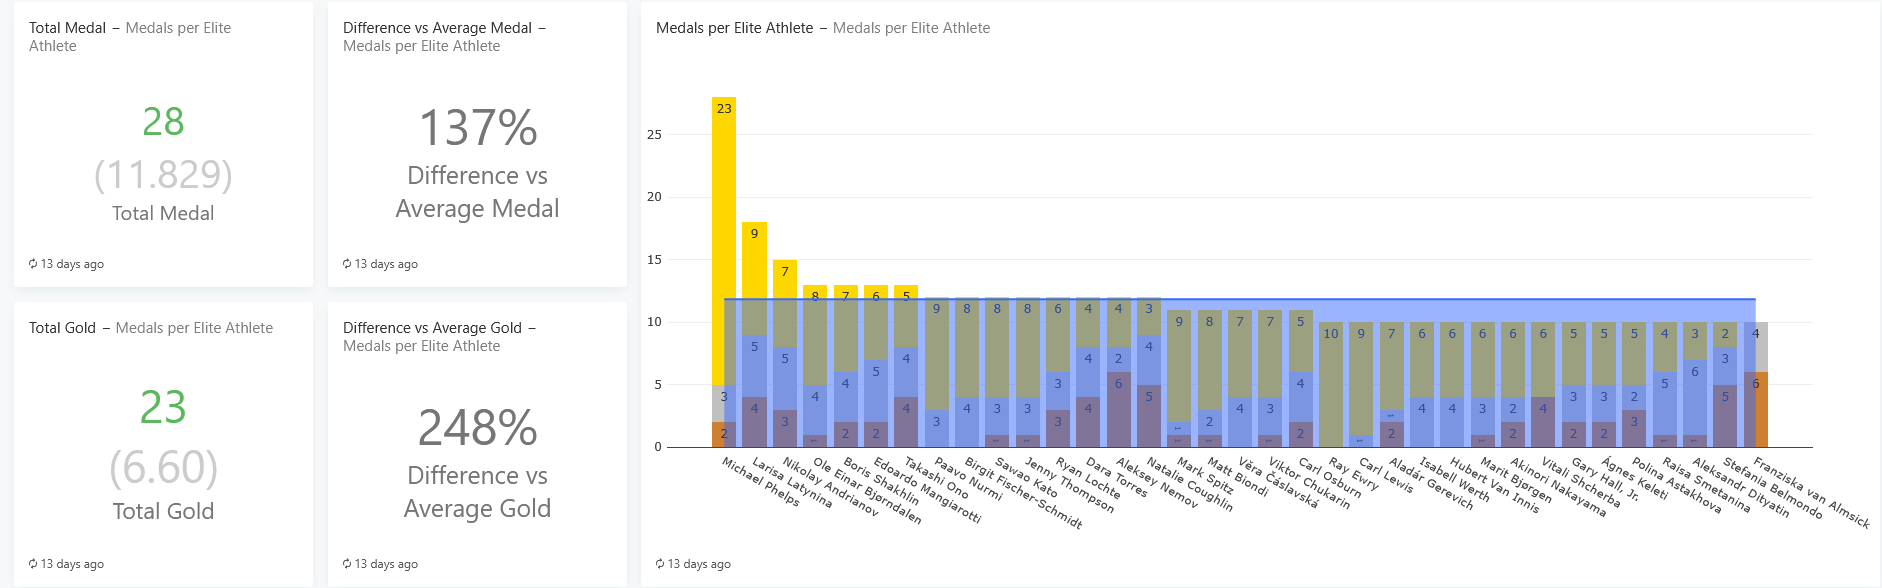This screenshot has width=1882, height=588.
Task: Open the Difference vs Average Gold title
Action: 432,328
